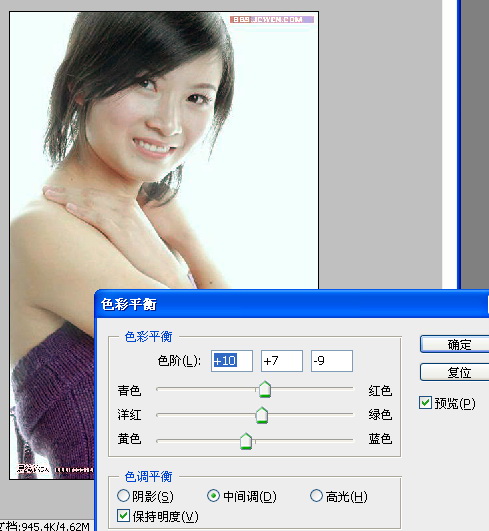Screen dimensions: 489x531
Task: Click the second 色阶 field showing +7
Action: (x=282, y=361)
